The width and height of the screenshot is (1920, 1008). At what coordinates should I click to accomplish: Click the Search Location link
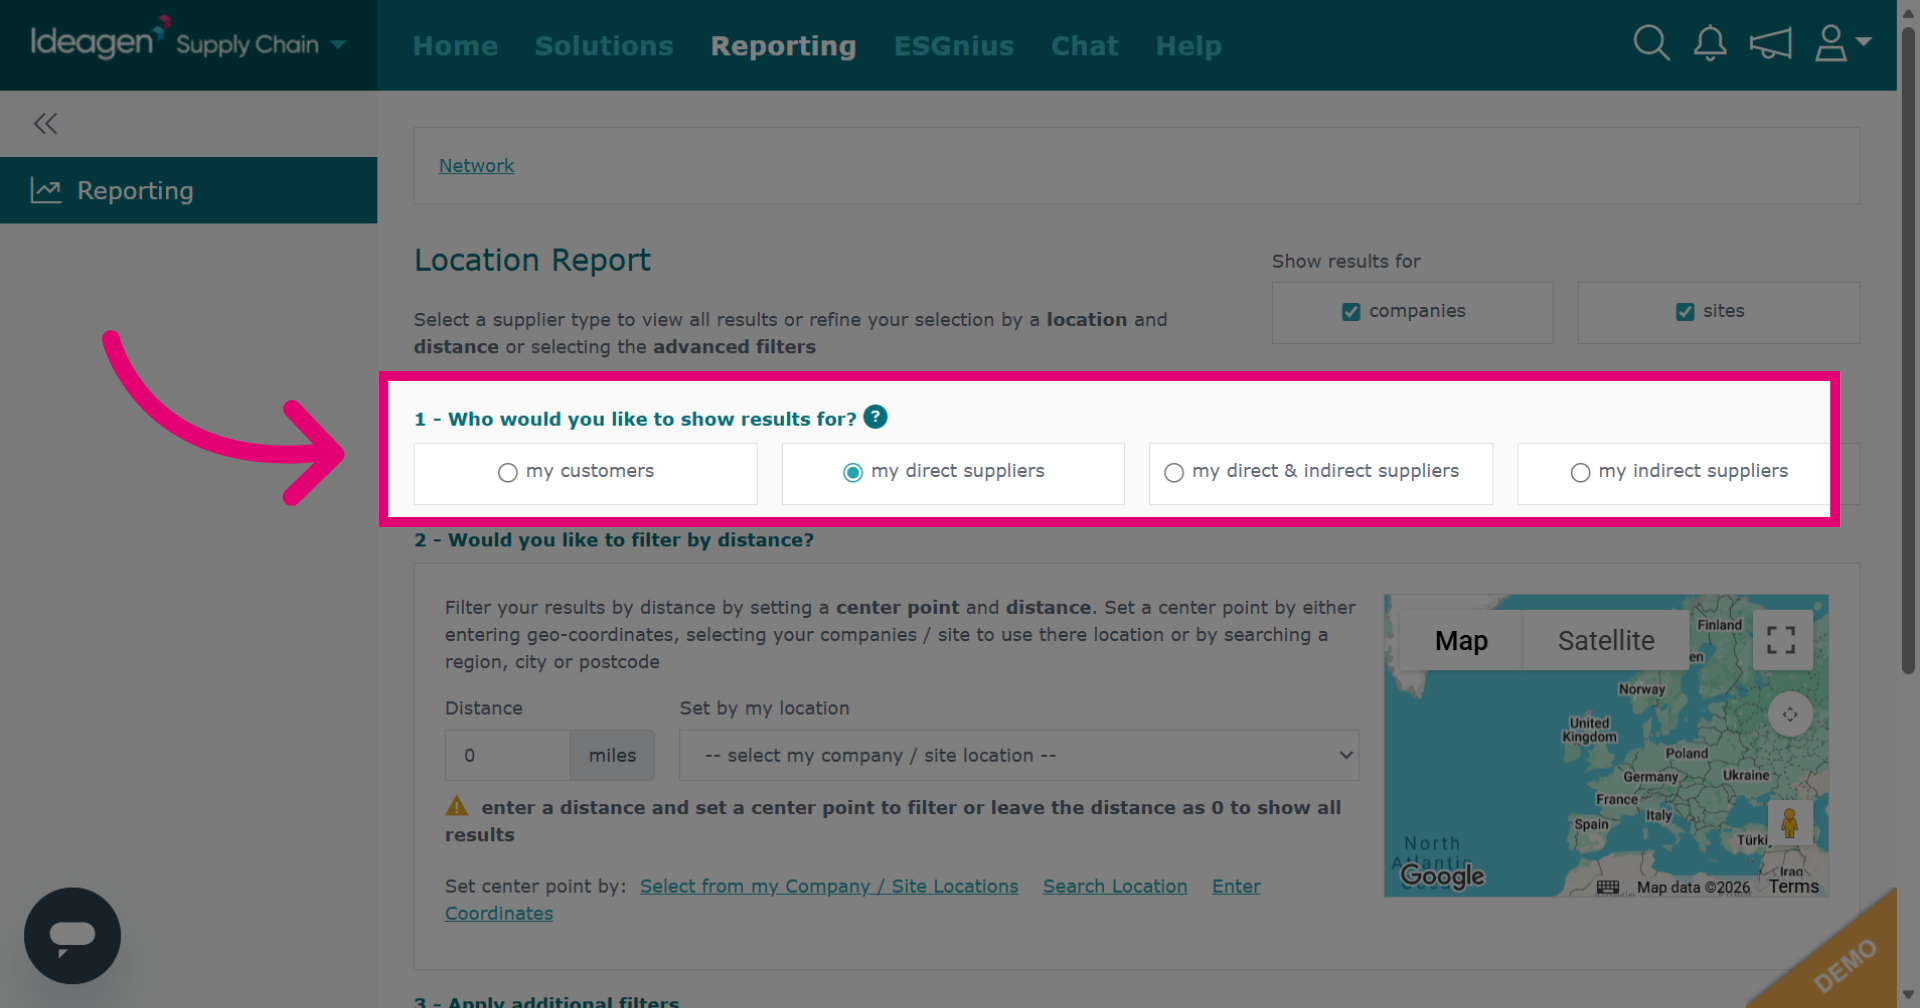(x=1115, y=886)
